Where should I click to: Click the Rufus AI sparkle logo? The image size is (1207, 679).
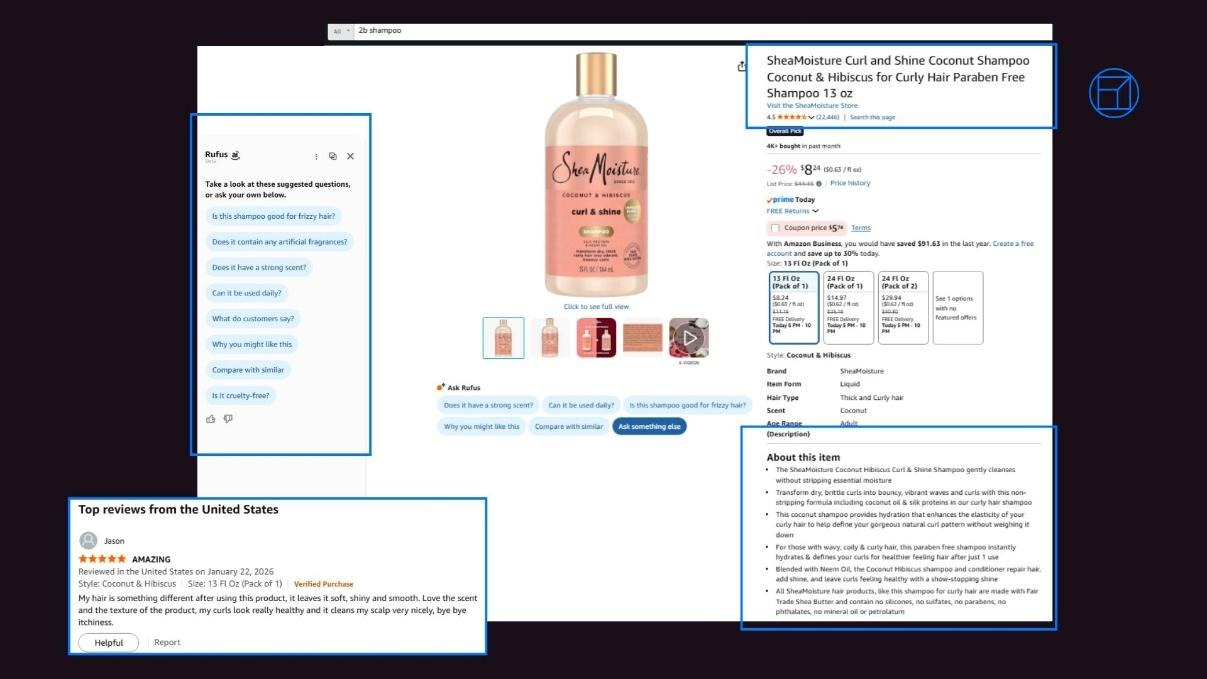point(236,156)
